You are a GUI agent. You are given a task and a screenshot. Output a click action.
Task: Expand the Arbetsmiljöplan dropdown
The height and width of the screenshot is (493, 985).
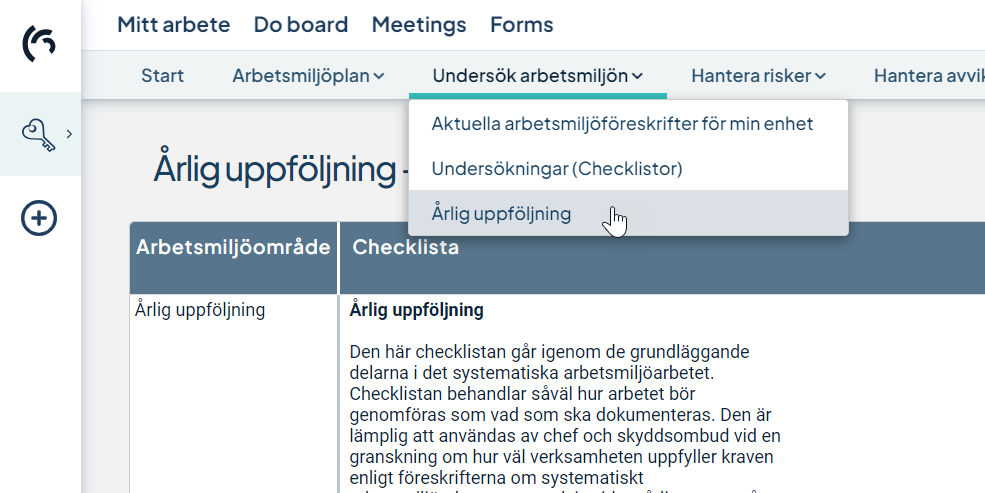point(308,75)
